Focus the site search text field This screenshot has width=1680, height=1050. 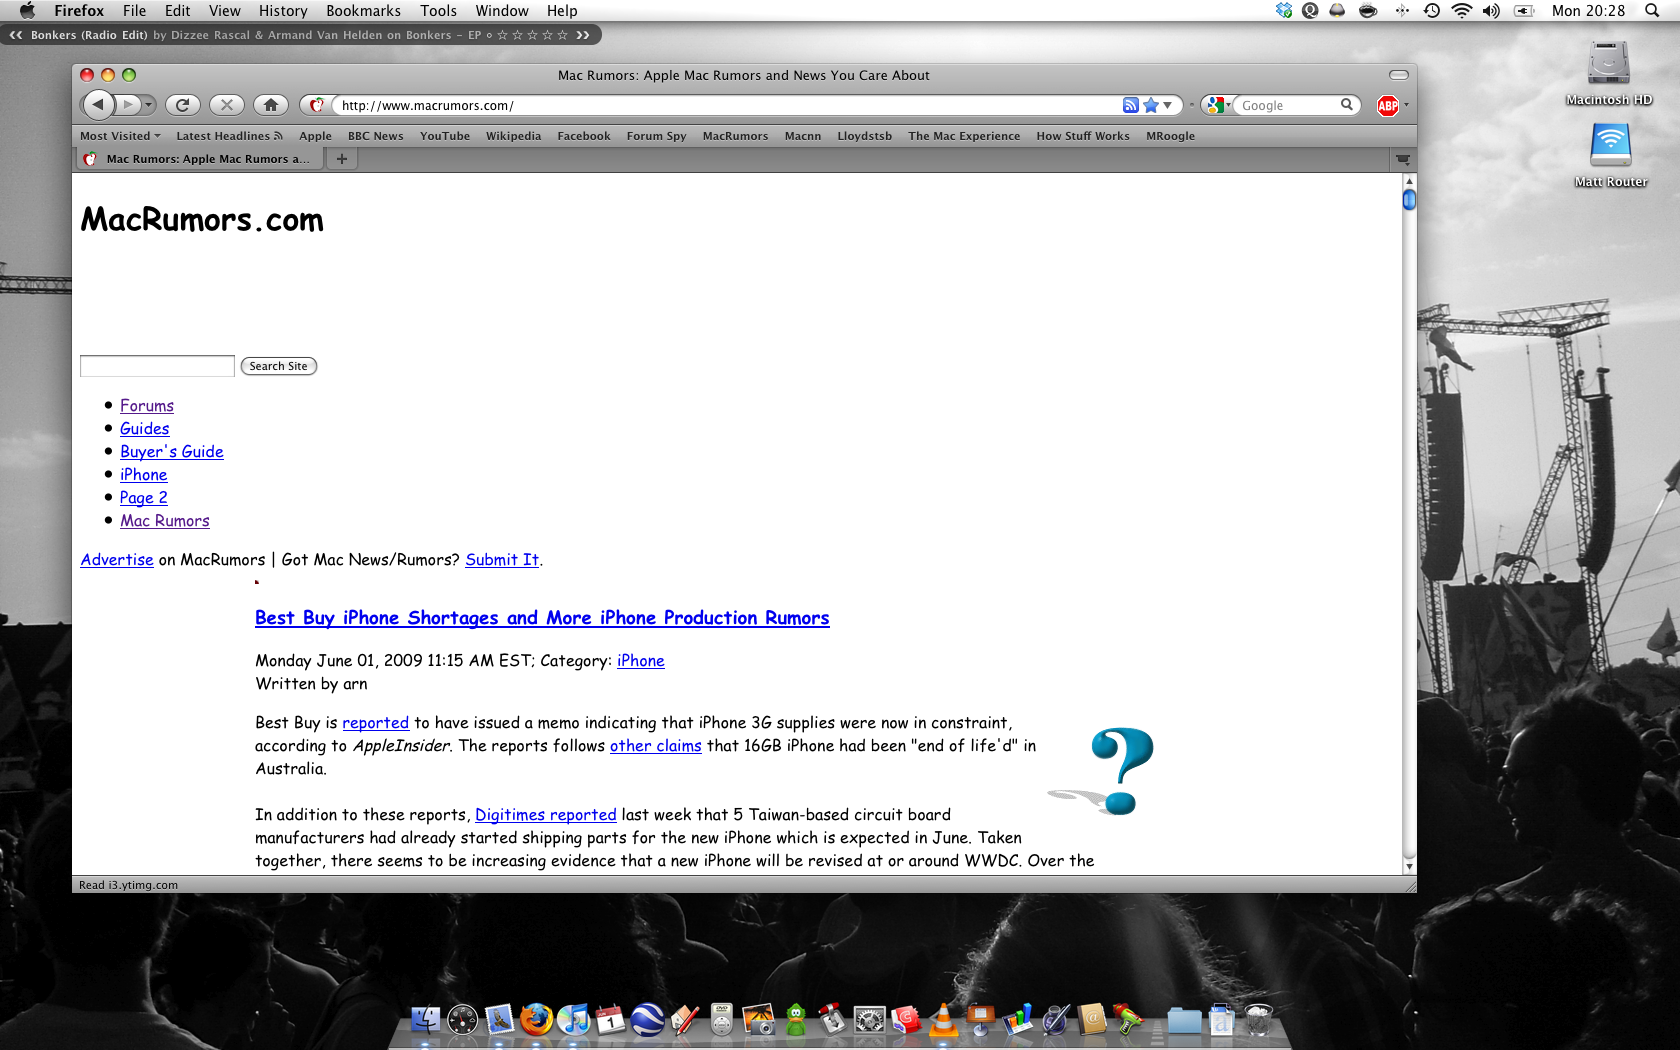coord(157,366)
